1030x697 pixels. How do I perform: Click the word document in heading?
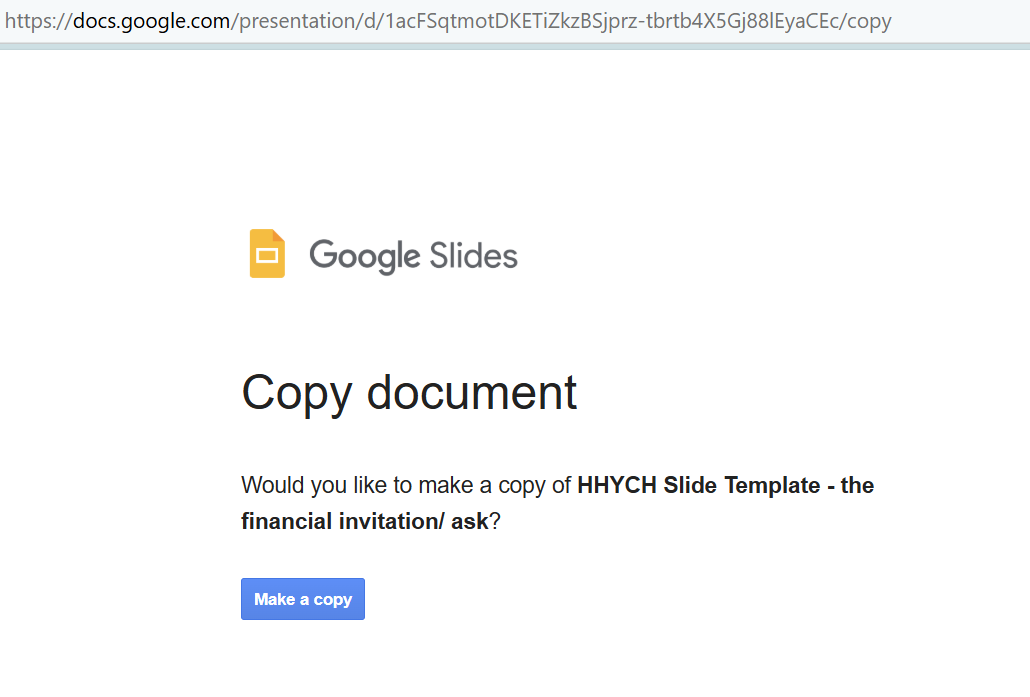471,392
